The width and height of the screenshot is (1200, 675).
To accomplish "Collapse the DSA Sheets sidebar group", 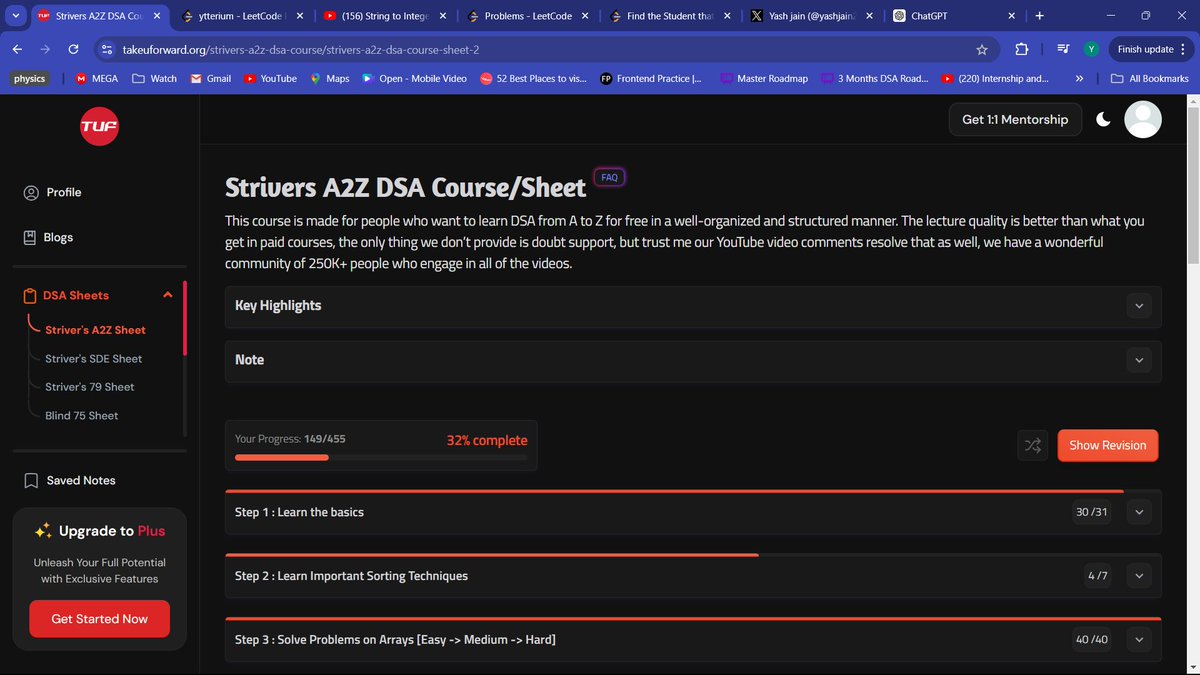I will coord(167,295).
